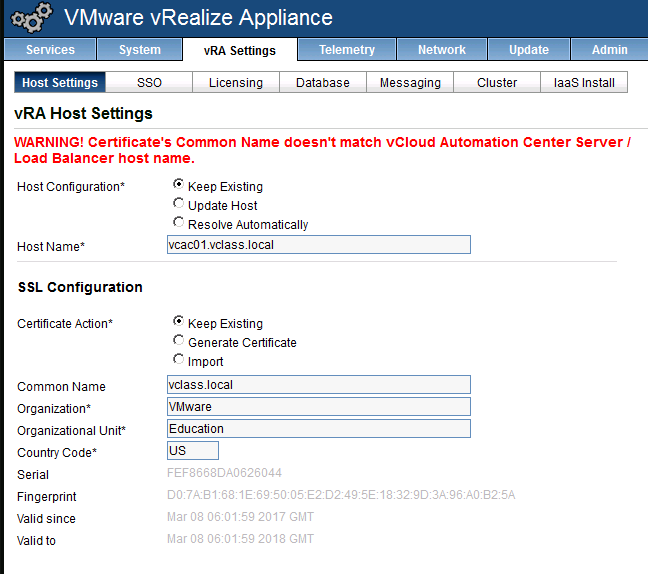
Task: Select the Update Host radio button
Action: click(x=179, y=204)
